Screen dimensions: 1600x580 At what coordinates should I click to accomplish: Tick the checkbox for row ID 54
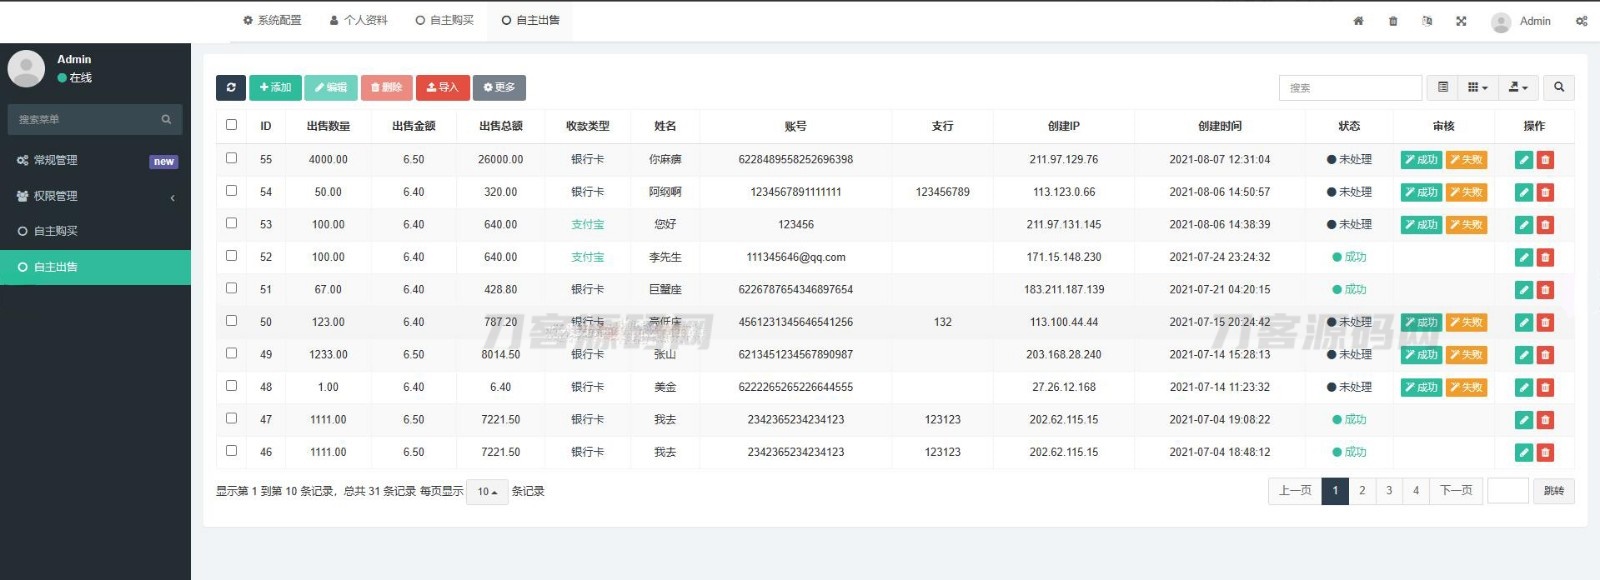point(232,191)
